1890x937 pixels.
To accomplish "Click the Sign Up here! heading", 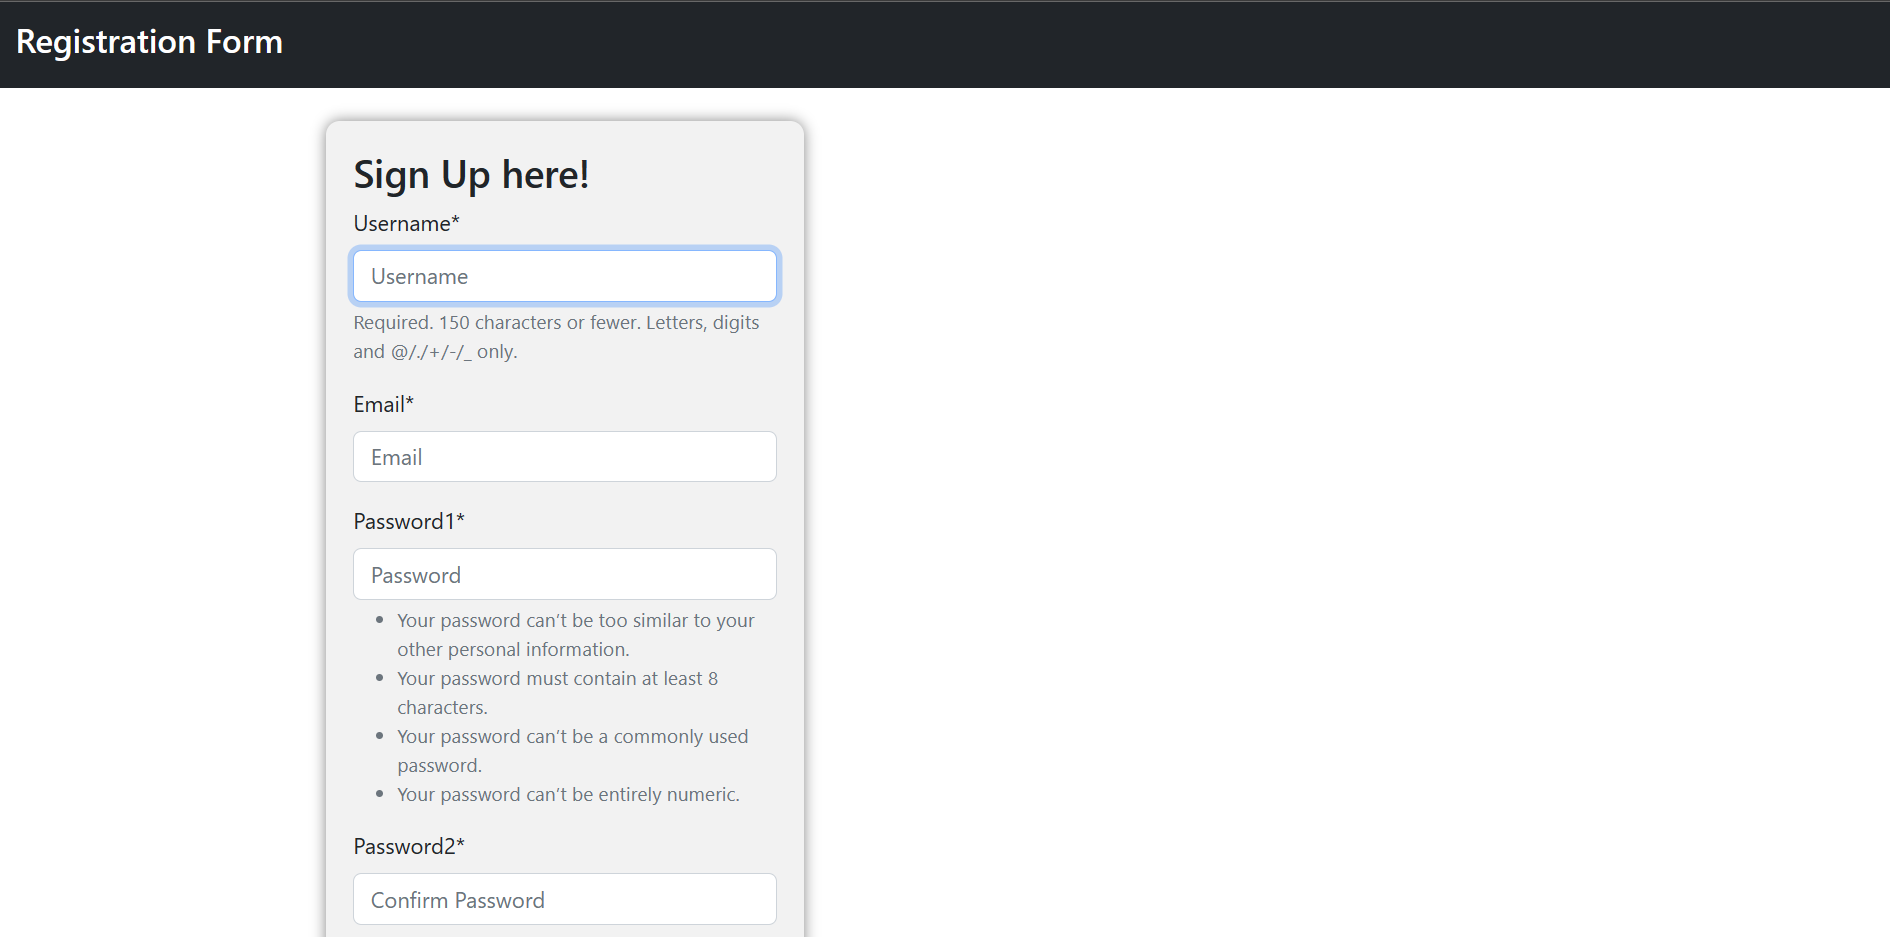I will 471,174.
